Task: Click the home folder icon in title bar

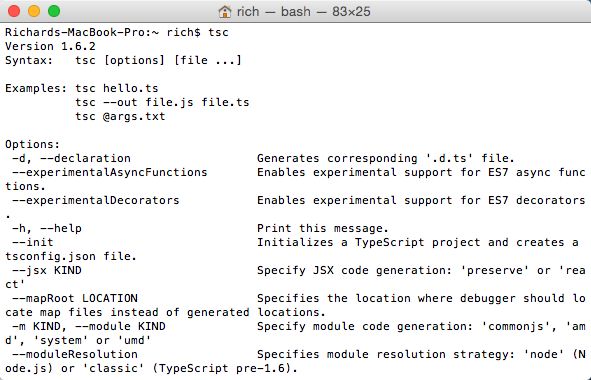Action: click(225, 12)
